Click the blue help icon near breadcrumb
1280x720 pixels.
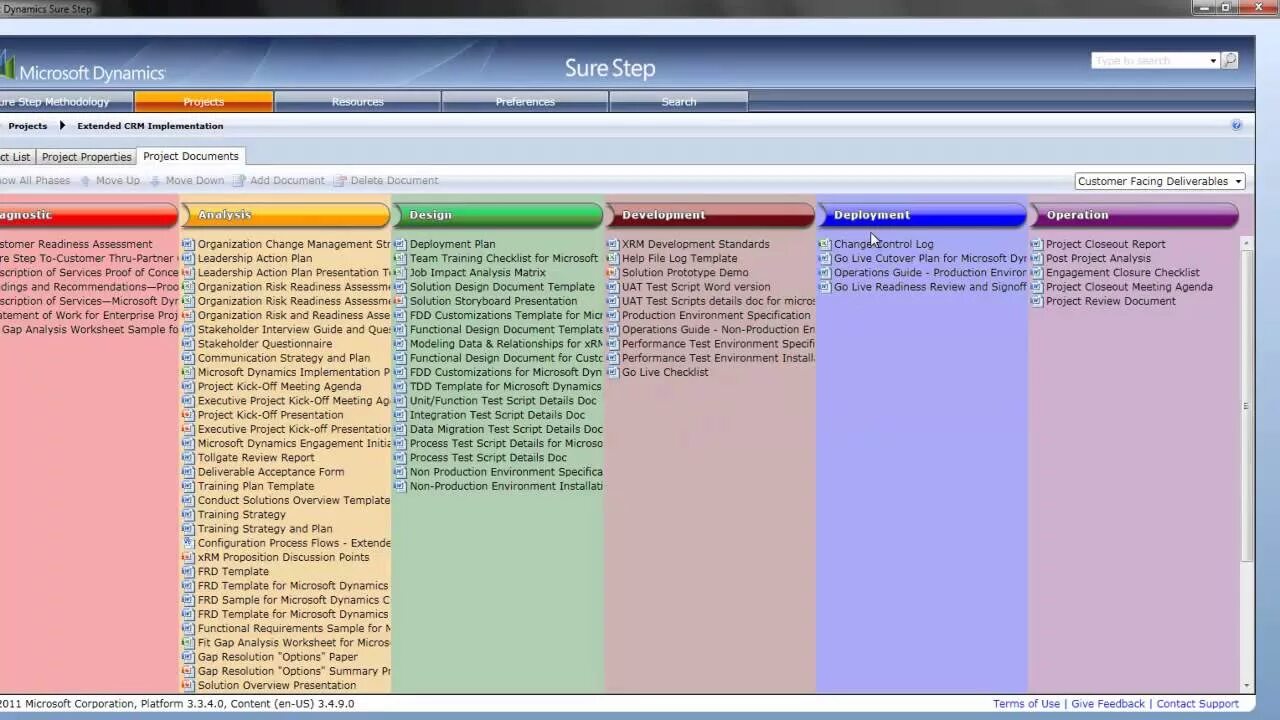[1236, 125]
